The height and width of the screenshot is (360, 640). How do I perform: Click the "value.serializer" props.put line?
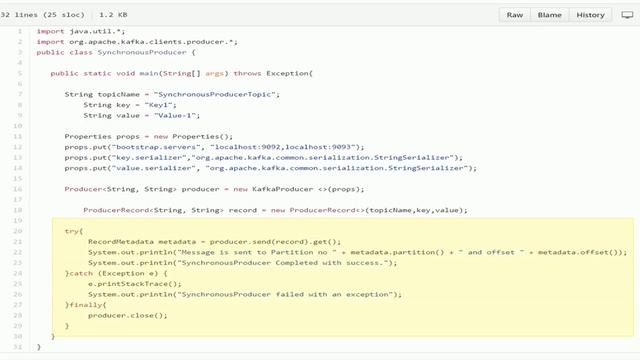click(271, 168)
